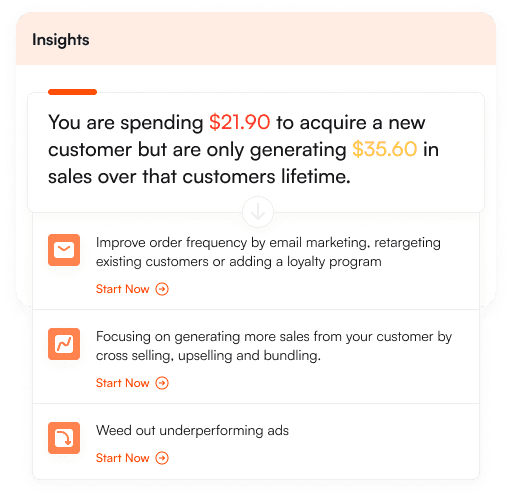Click arrow circle beside third Start Now

click(162, 458)
